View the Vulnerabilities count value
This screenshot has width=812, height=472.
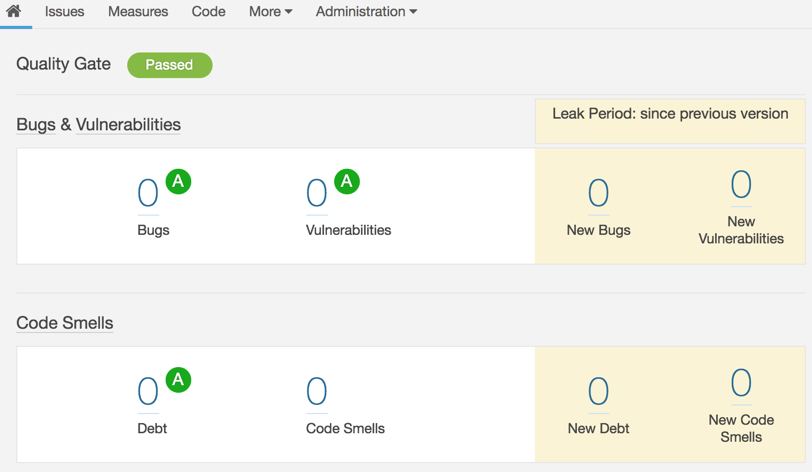tap(316, 193)
